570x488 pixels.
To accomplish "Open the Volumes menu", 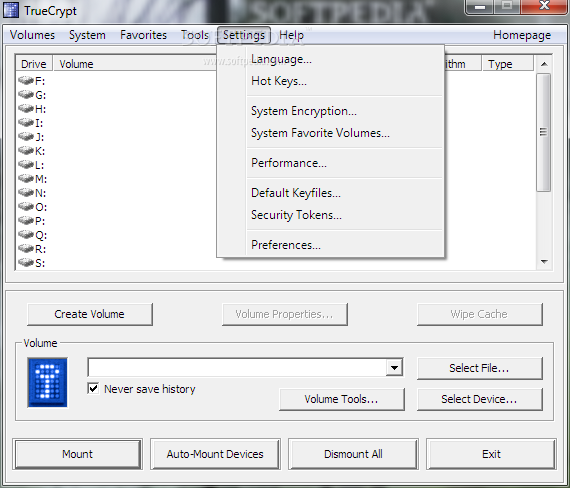I will point(32,35).
